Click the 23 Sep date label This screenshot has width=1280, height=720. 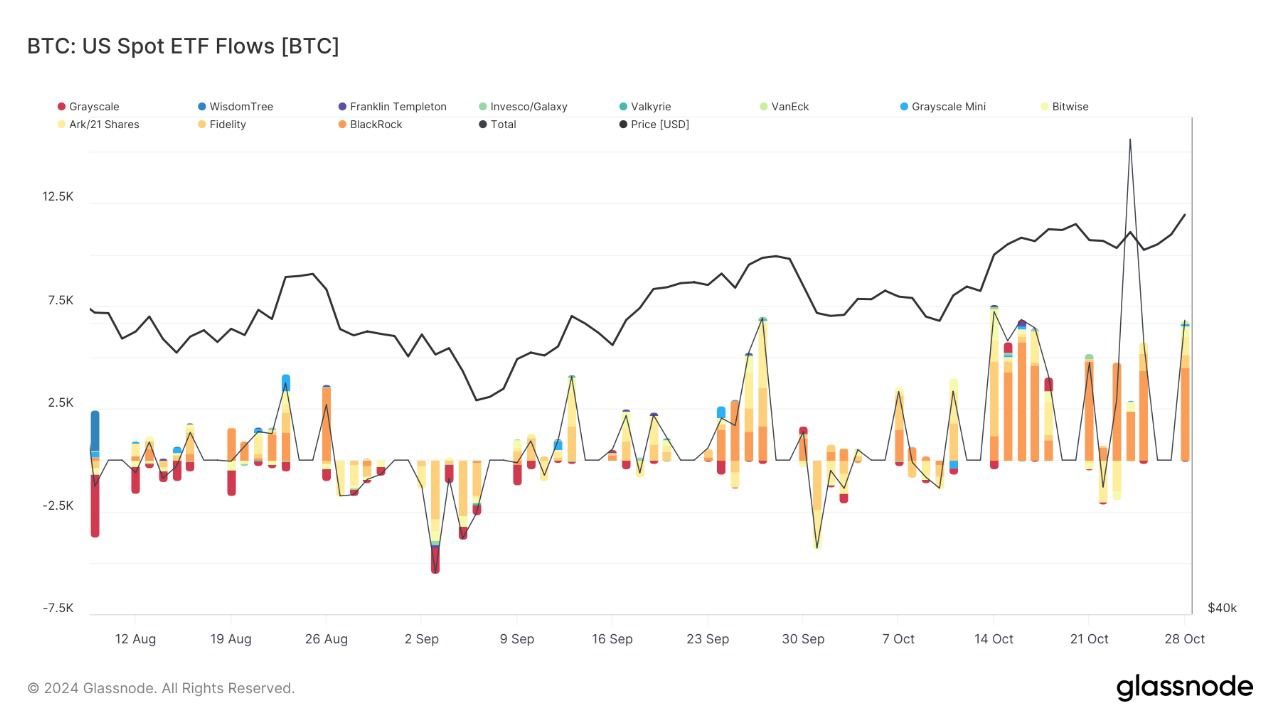point(708,639)
